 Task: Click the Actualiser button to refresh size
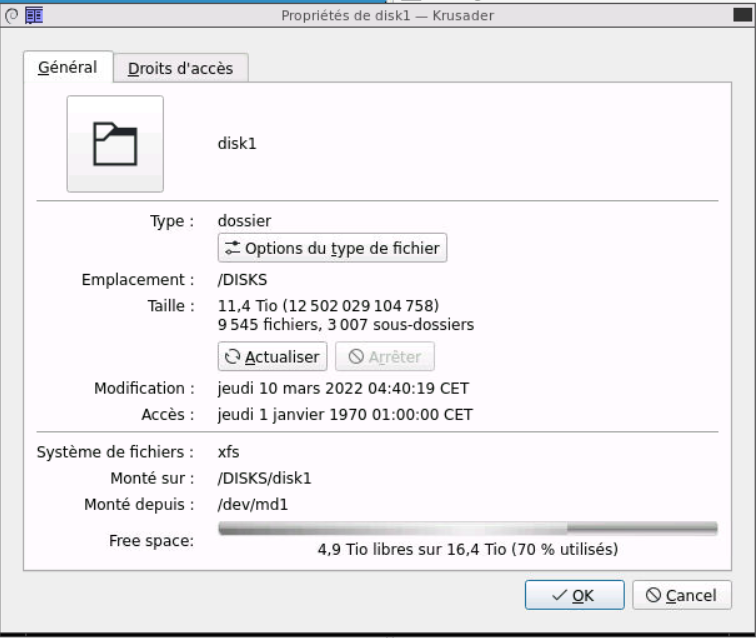tap(272, 356)
